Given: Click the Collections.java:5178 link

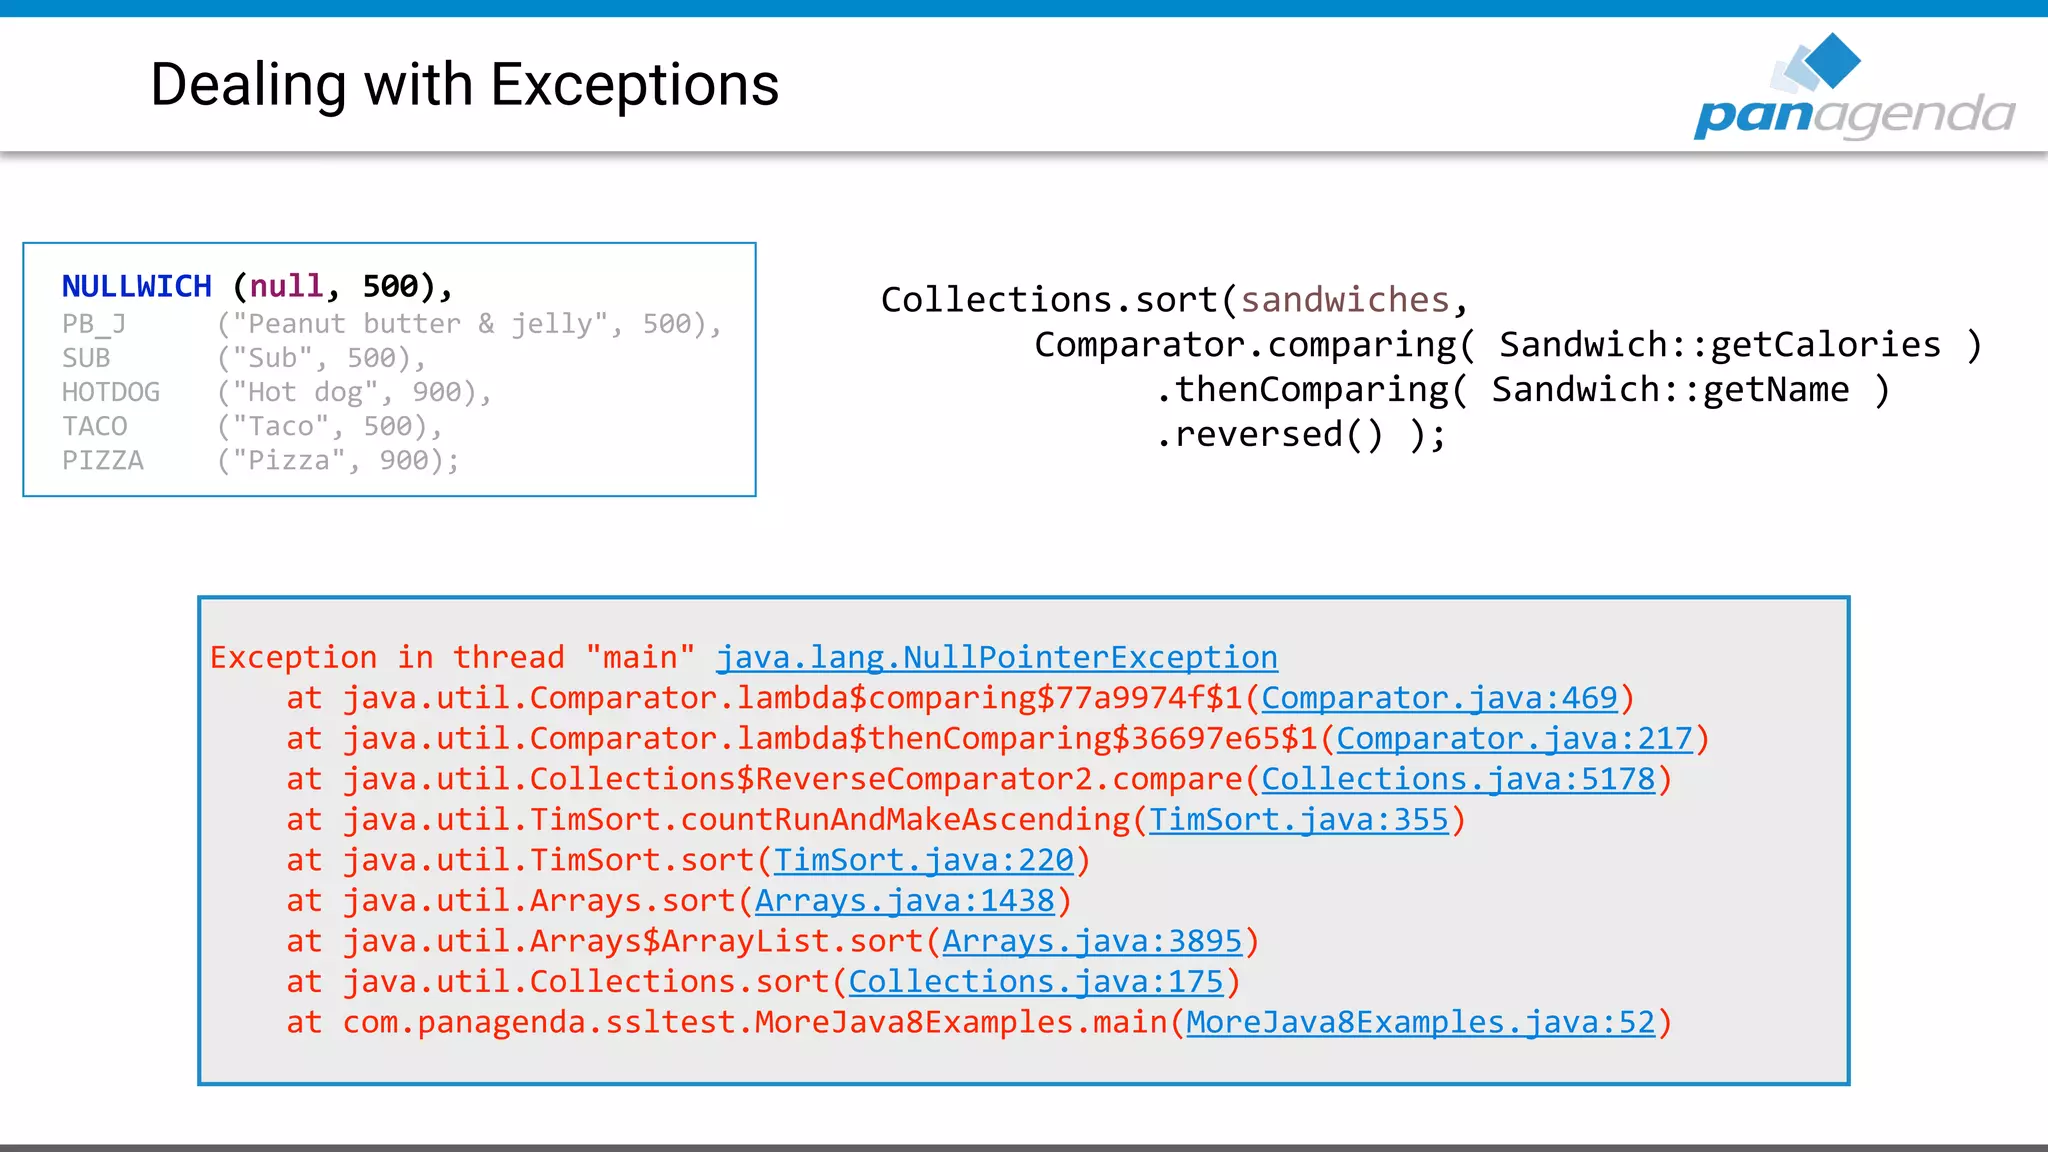Looking at the screenshot, I should [x=1458, y=779].
